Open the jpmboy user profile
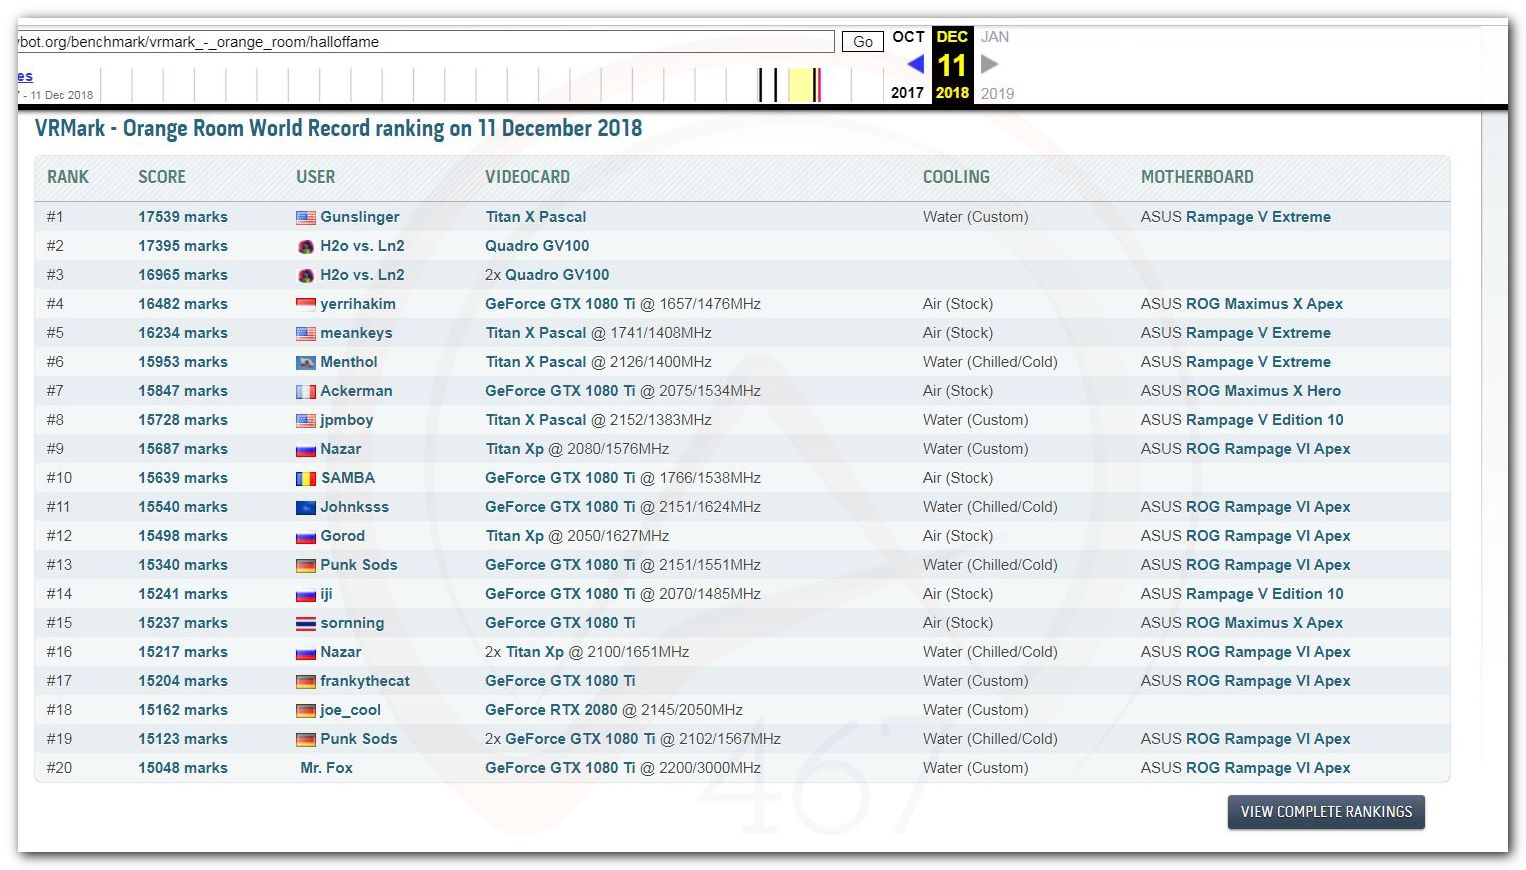Image resolution: width=1526 pixels, height=870 pixels. coord(347,420)
